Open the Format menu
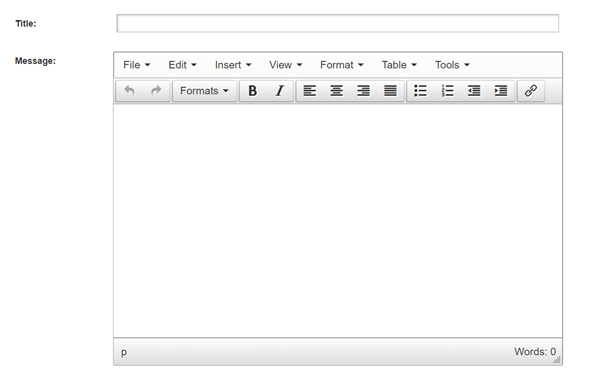Screen dimensions: 599x379 click(x=342, y=65)
